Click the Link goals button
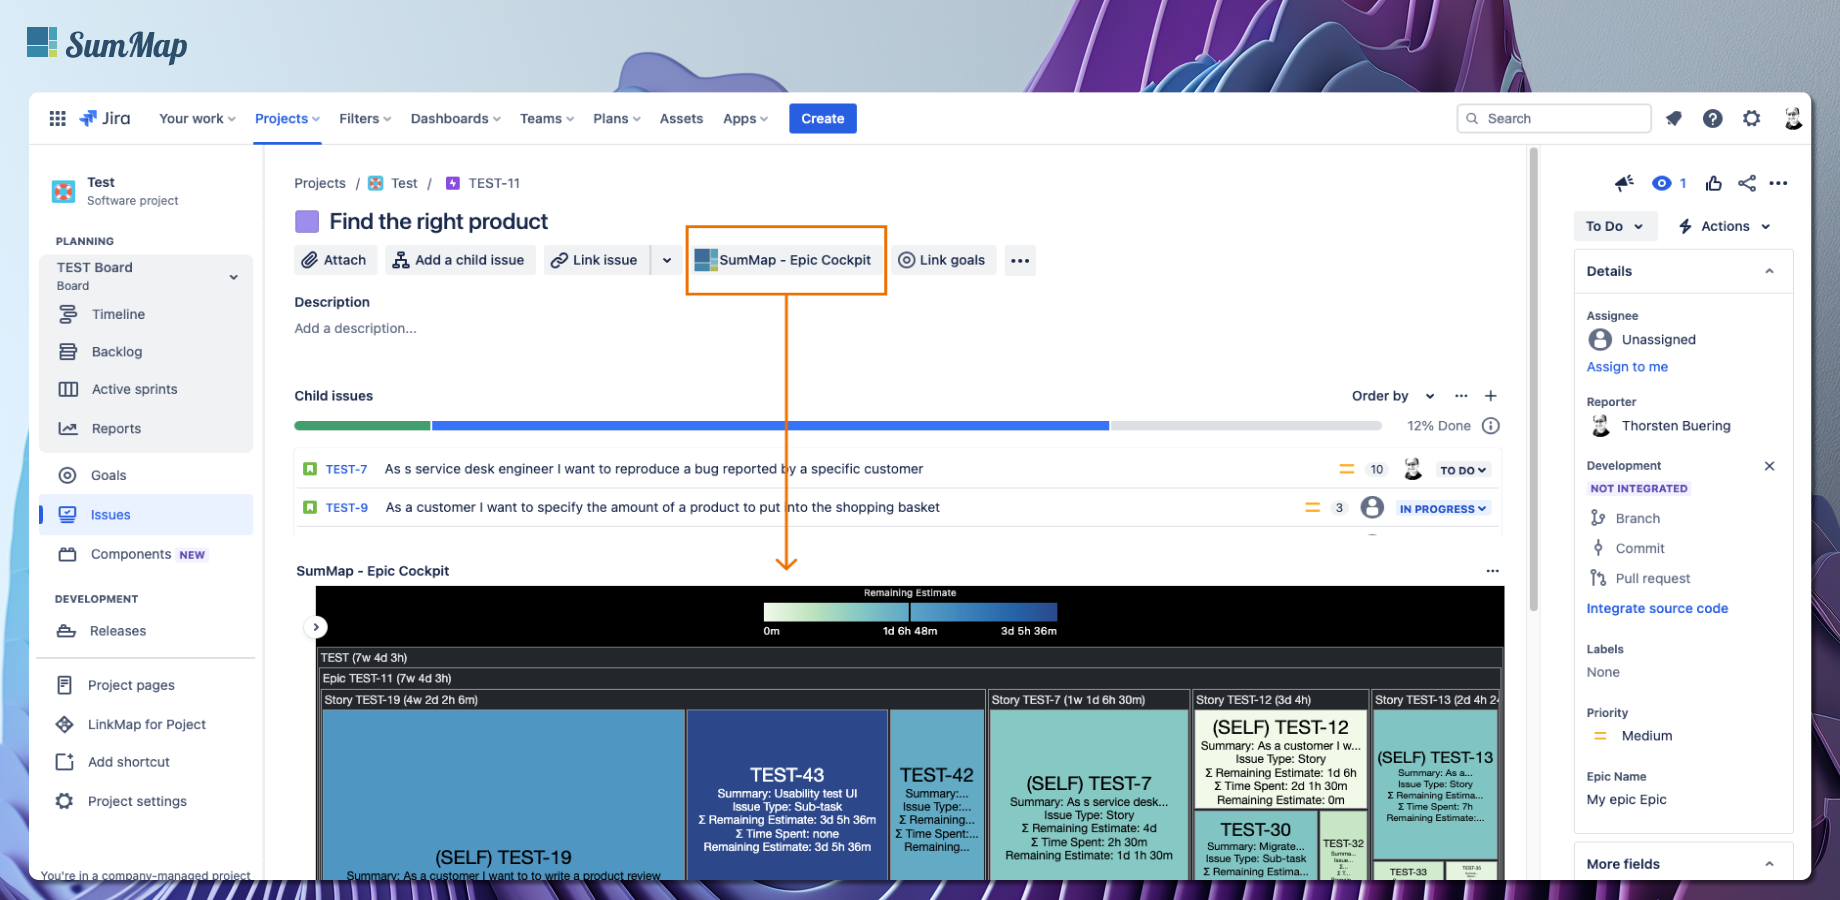 coord(942,260)
